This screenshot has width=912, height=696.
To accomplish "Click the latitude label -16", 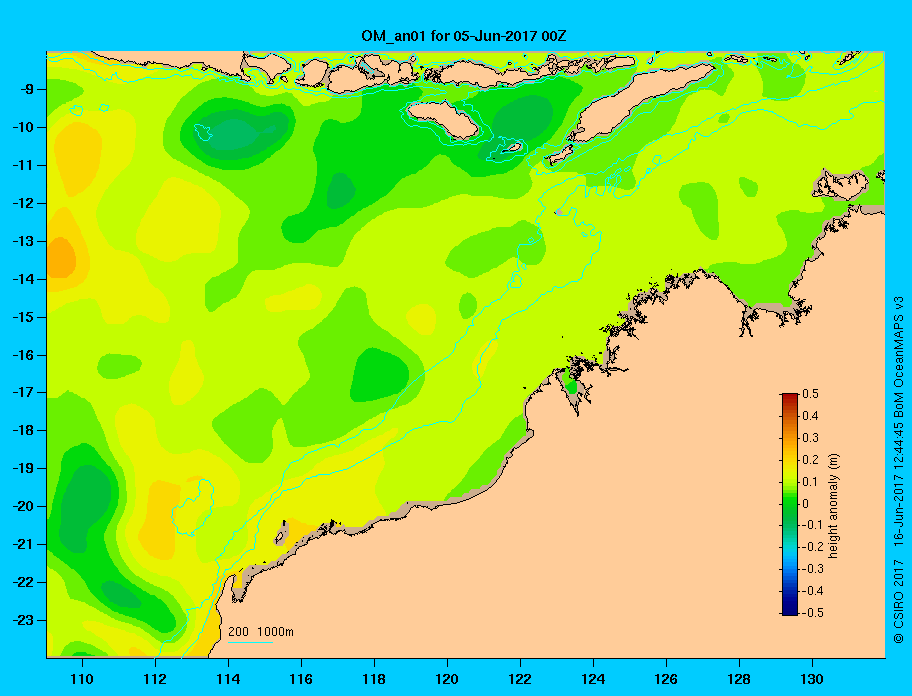I will 23,355.
